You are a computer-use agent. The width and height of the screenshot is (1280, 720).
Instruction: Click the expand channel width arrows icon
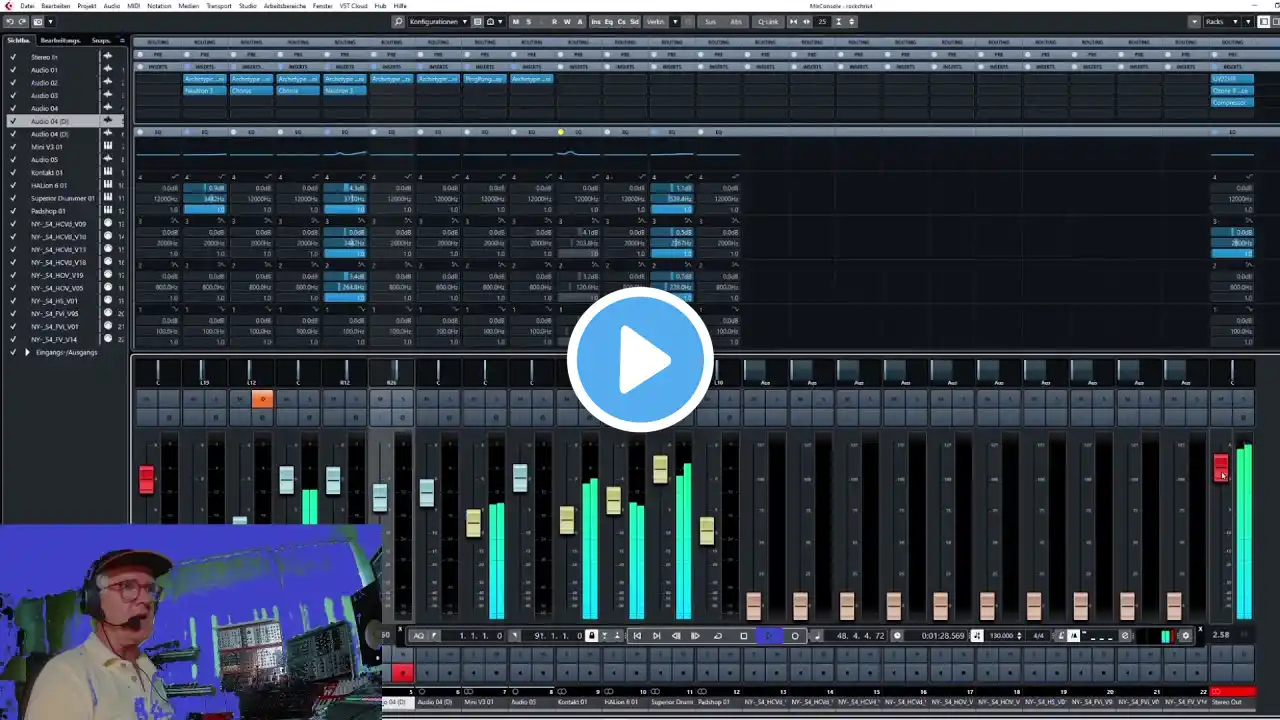(808, 21)
